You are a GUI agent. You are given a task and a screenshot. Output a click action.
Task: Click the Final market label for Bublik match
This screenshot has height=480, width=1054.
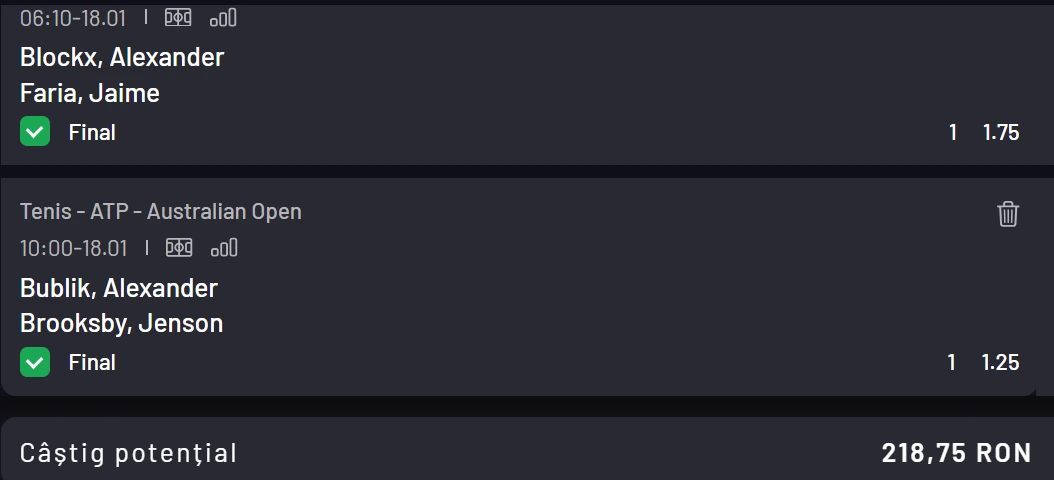pyautogui.click(x=92, y=363)
